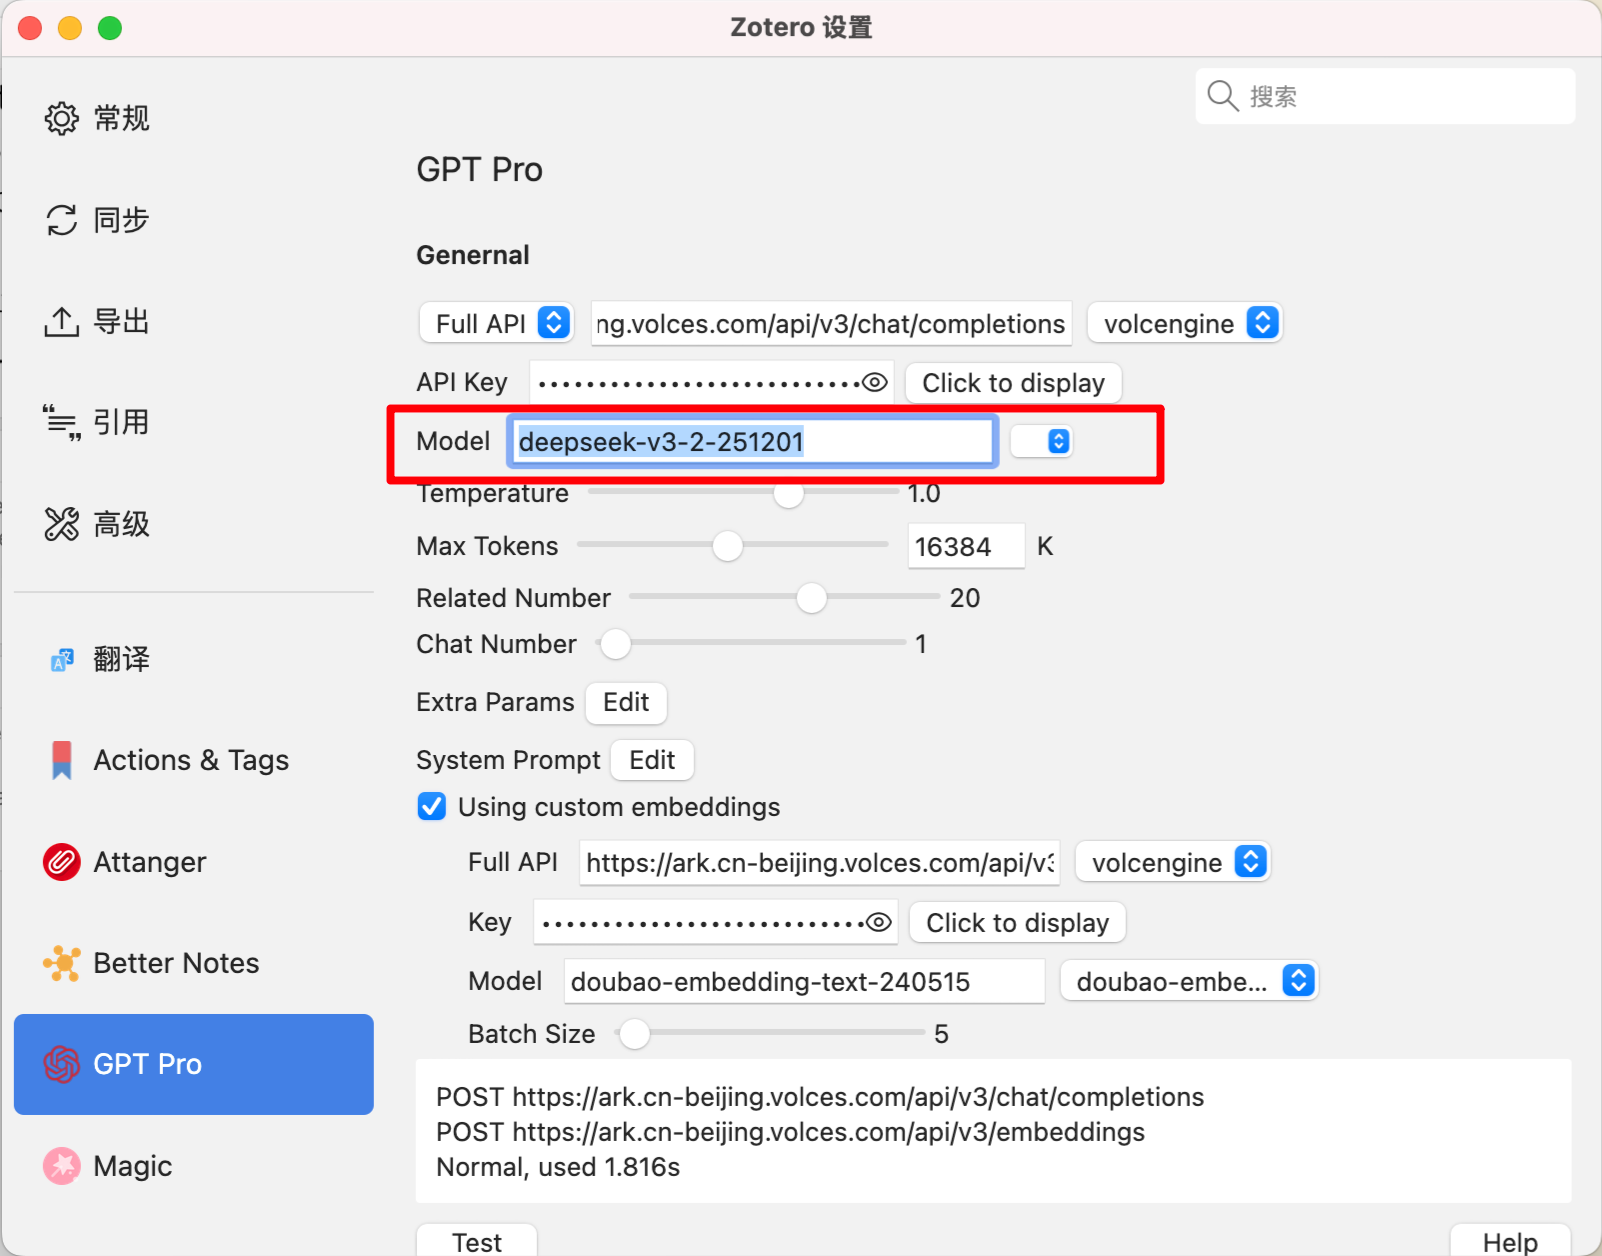This screenshot has width=1602, height=1256.
Task: Edit the System Prompt
Action: click(652, 760)
